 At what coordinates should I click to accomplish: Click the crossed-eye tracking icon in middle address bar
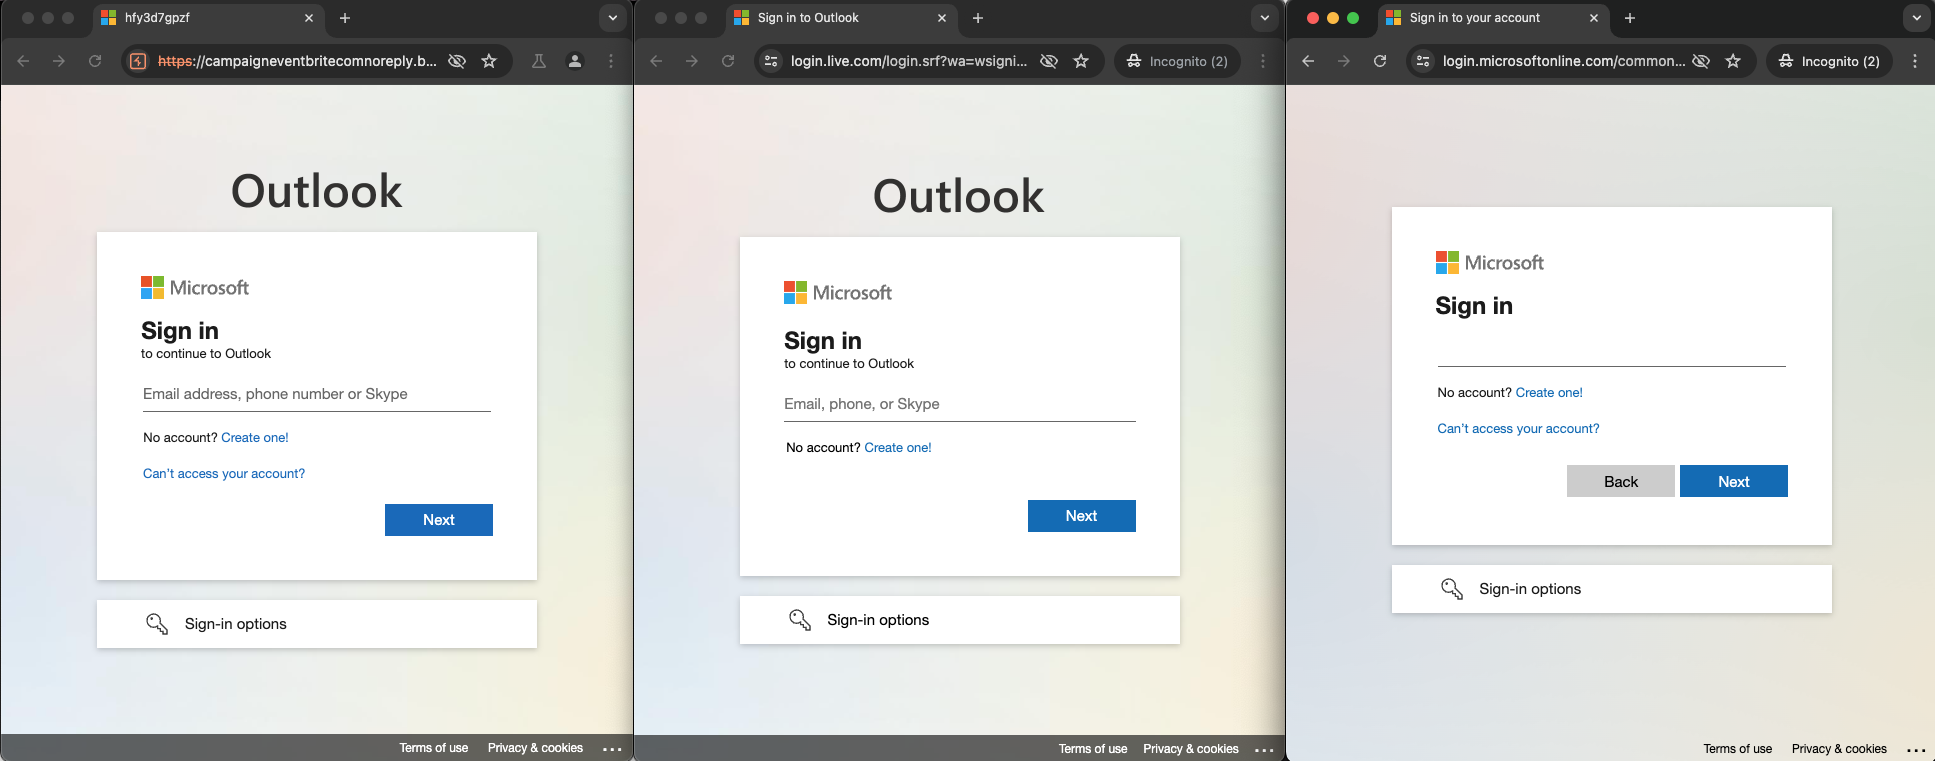tap(1049, 61)
